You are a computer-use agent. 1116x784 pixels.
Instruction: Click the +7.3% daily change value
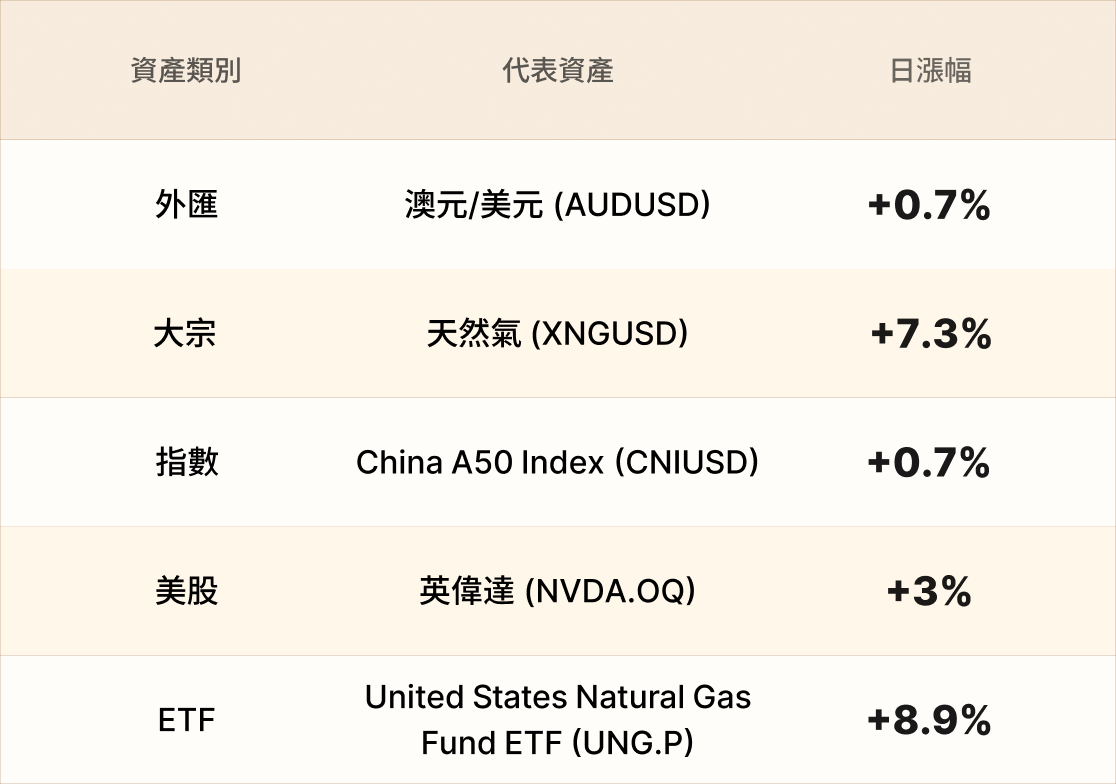(930, 334)
